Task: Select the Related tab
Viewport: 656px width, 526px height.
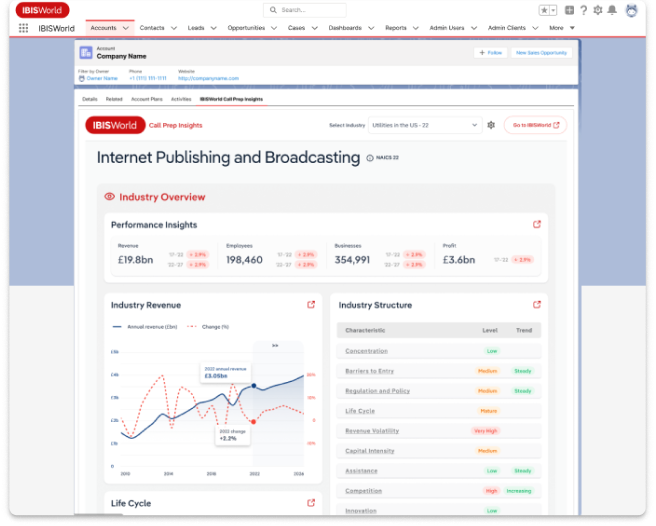Action: [x=114, y=100]
